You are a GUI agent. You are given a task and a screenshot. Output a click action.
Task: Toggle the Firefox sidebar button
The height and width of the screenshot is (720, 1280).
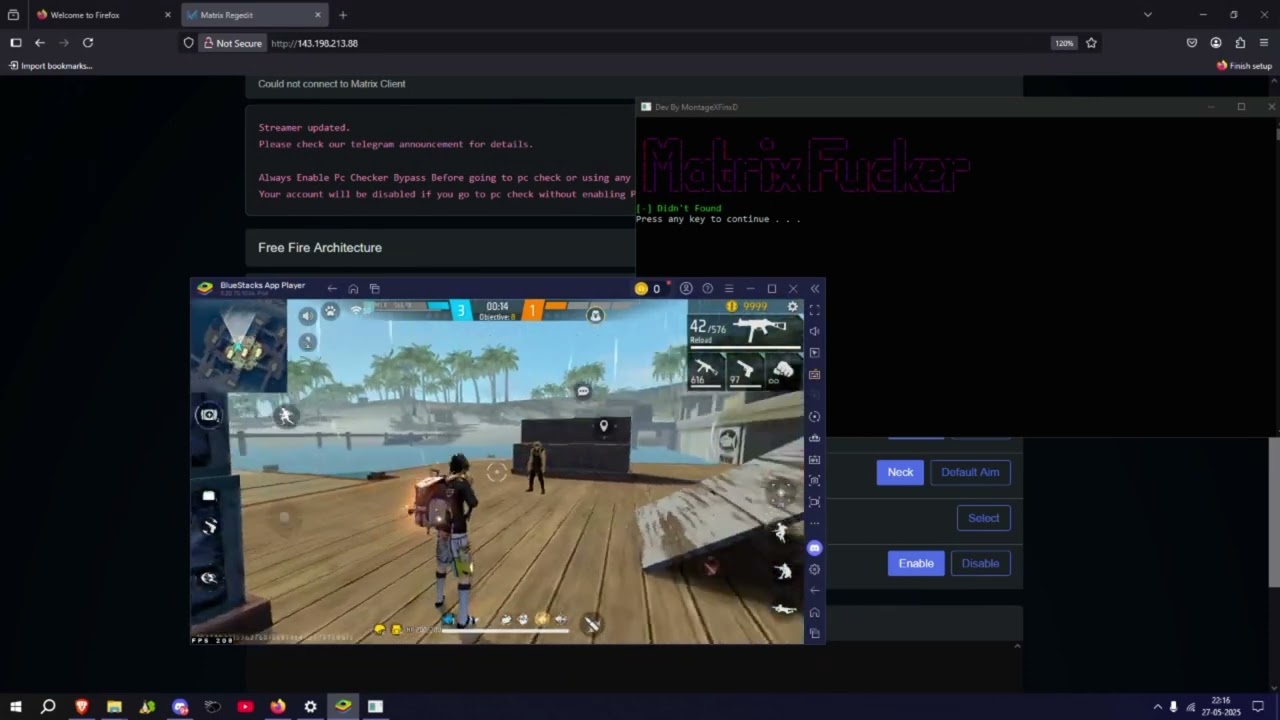coord(16,43)
